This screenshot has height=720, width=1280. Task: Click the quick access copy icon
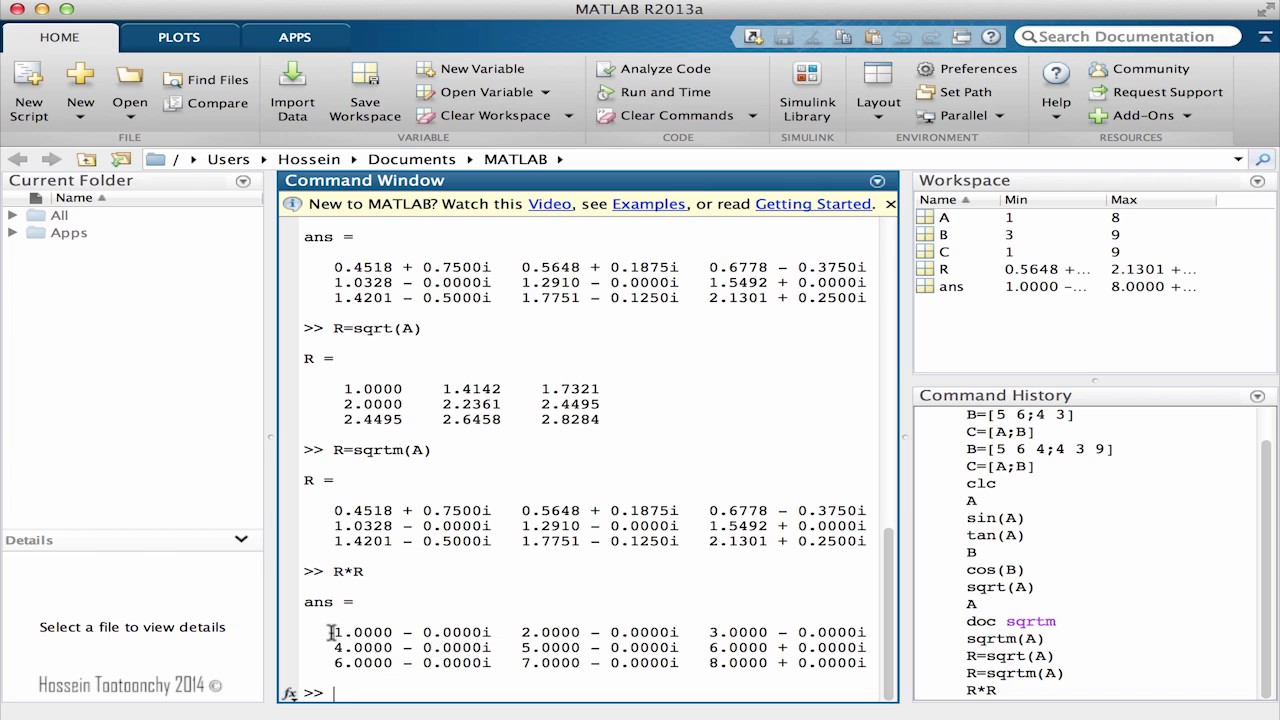click(x=843, y=37)
